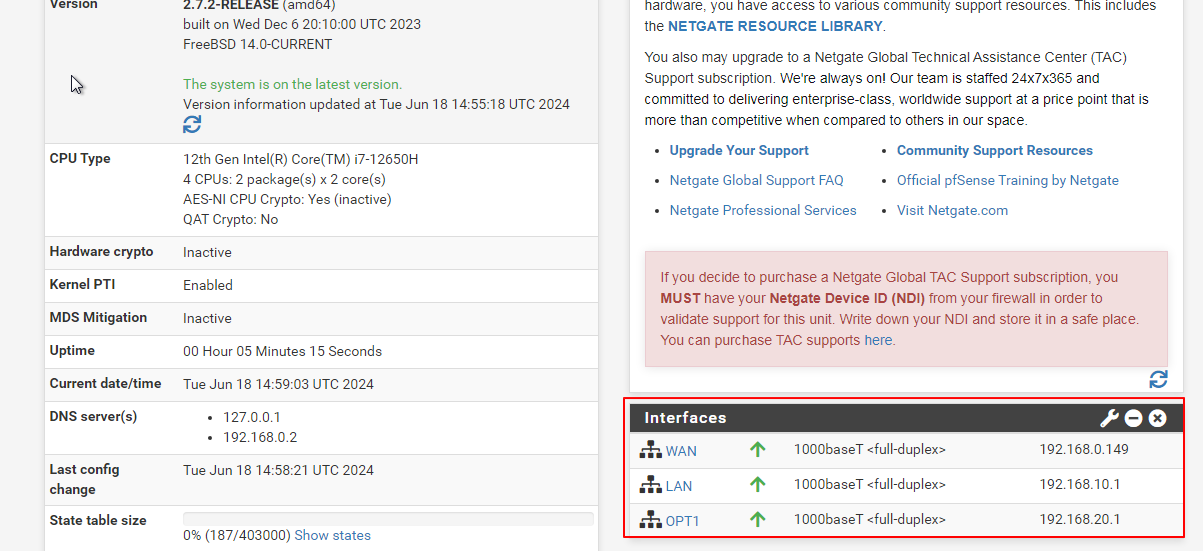Click the 'QAT Crypto: No' line

[x=230, y=219]
